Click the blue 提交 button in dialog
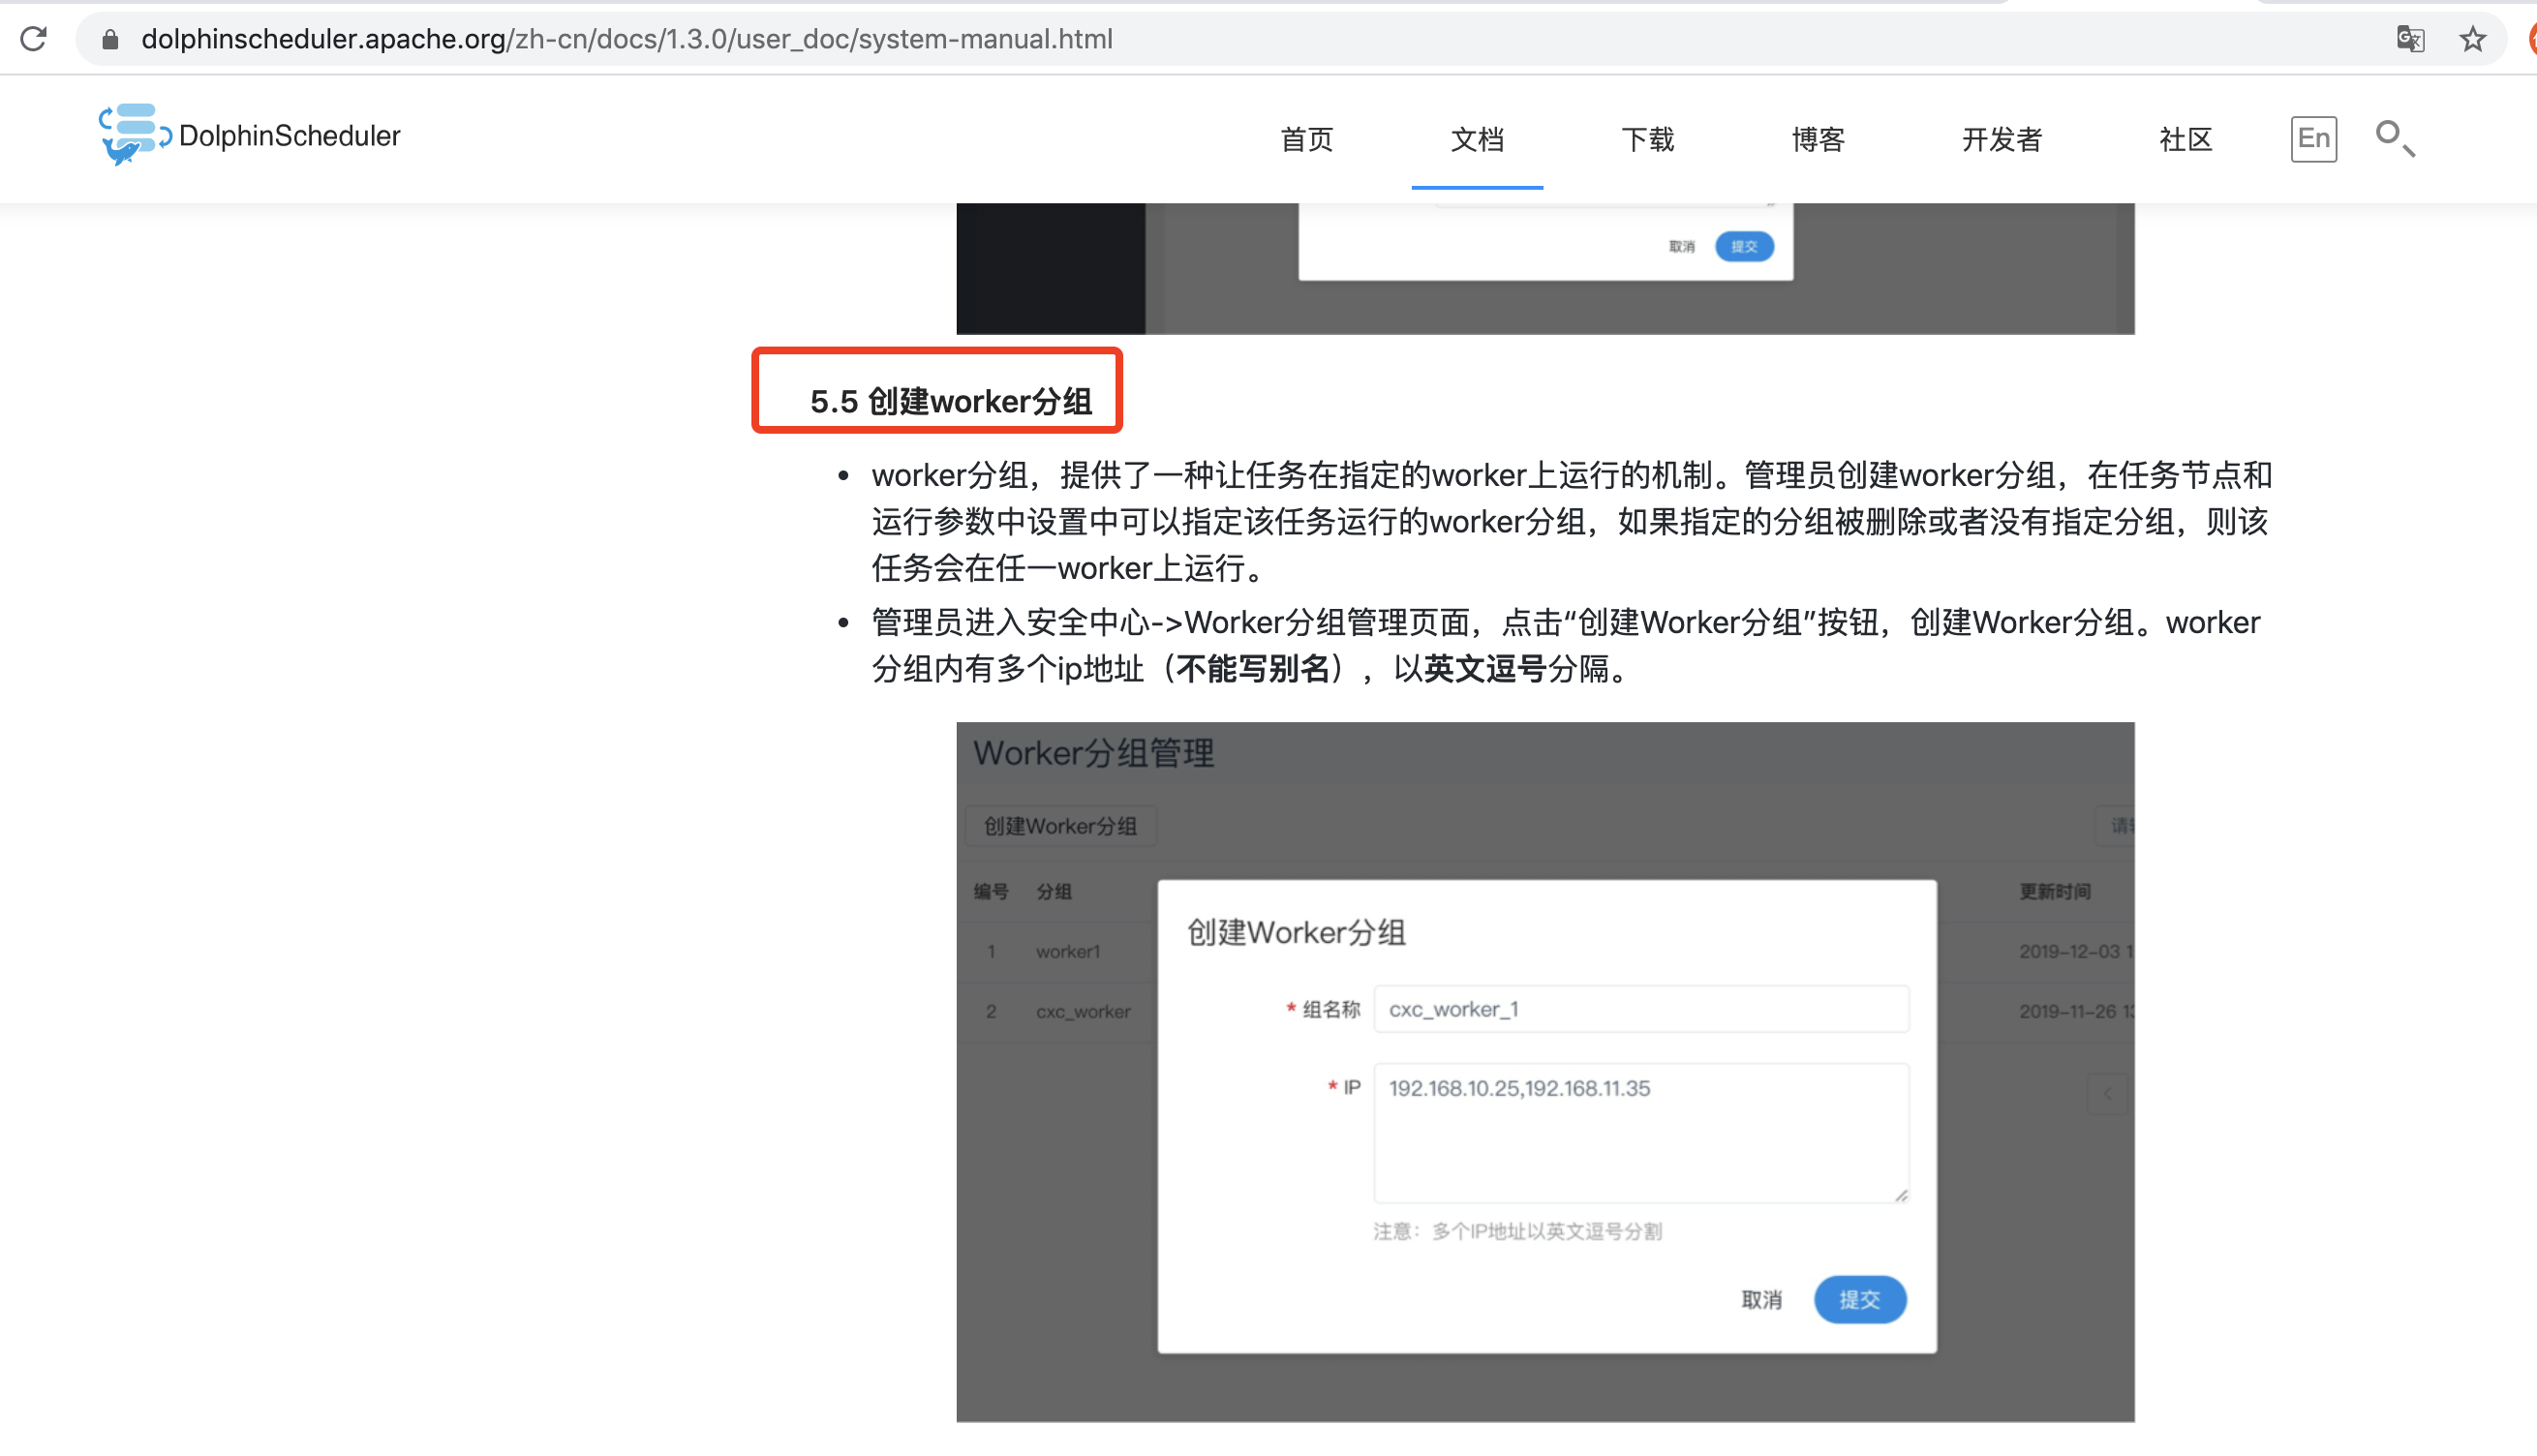The image size is (2537, 1456). click(x=1859, y=1299)
